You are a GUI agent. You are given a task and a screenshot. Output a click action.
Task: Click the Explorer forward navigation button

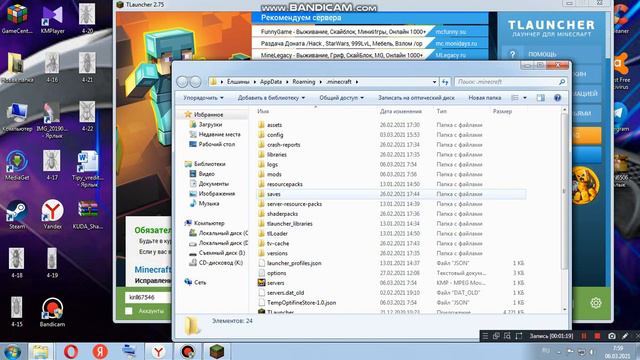tap(196, 82)
